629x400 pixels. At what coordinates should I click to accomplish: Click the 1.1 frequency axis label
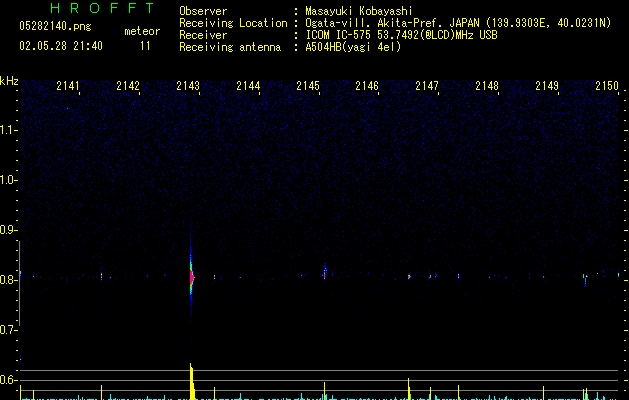tap(7, 130)
